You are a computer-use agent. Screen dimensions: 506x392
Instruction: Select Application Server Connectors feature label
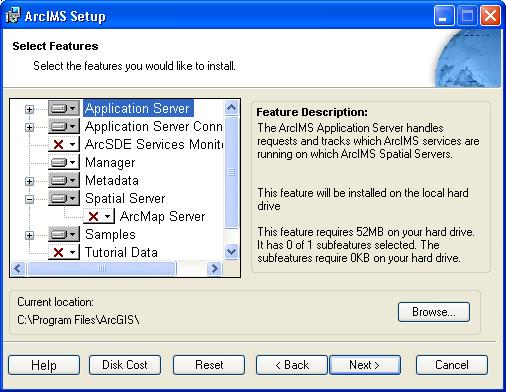tap(153, 126)
